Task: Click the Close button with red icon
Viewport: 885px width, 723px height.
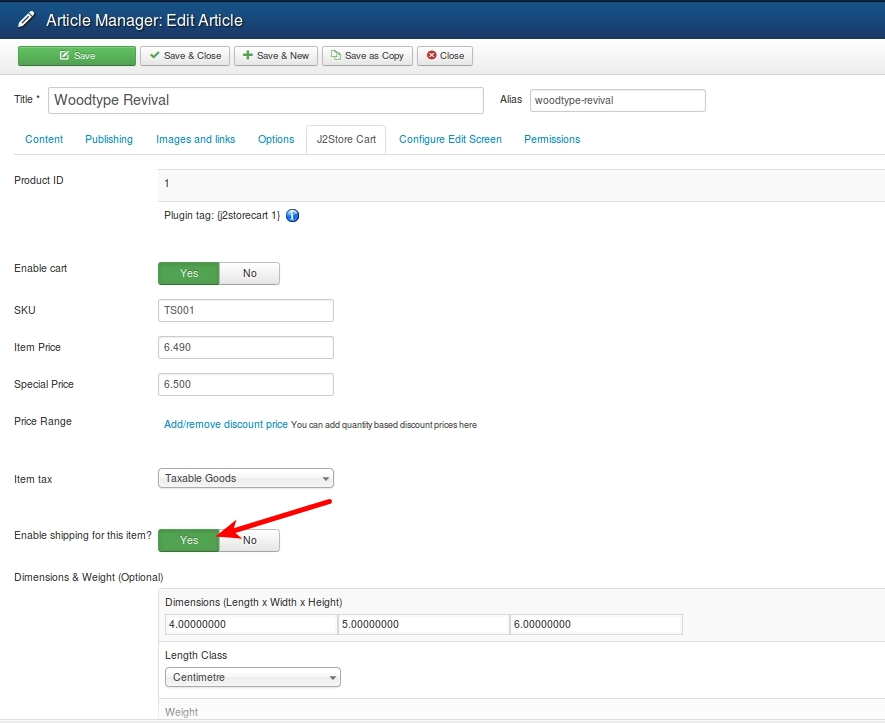Action: [x=445, y=56]
